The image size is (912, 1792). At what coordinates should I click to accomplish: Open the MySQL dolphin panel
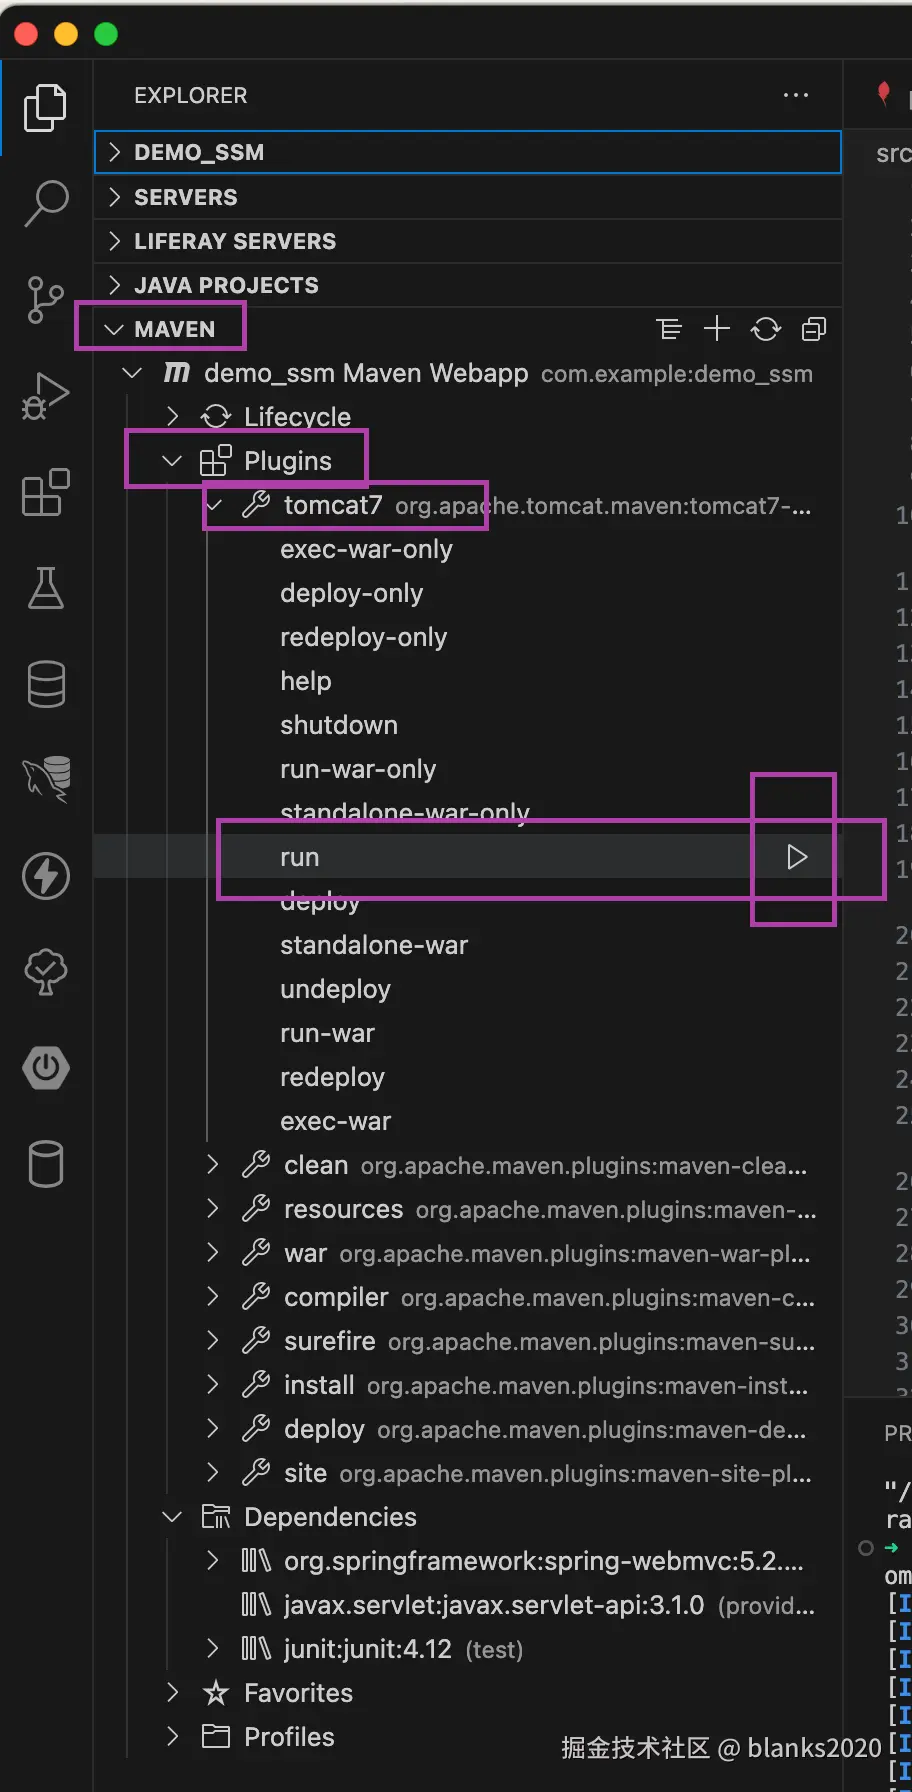tap(44, 780)
